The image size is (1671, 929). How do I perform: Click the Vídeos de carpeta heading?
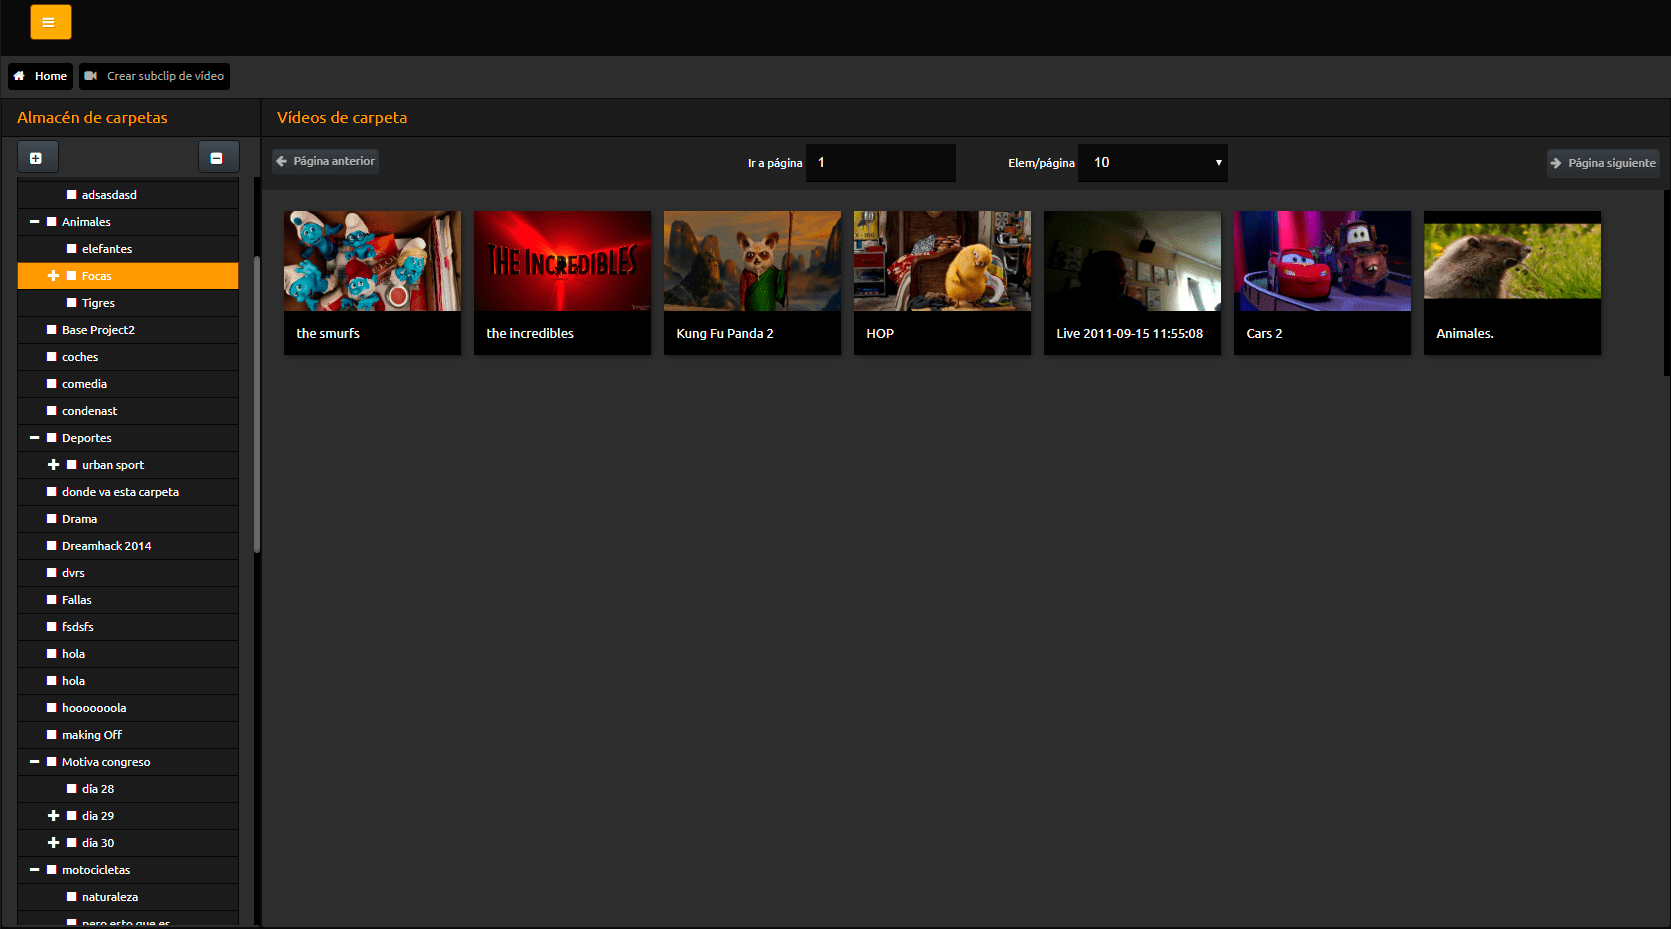click(342, 118)
